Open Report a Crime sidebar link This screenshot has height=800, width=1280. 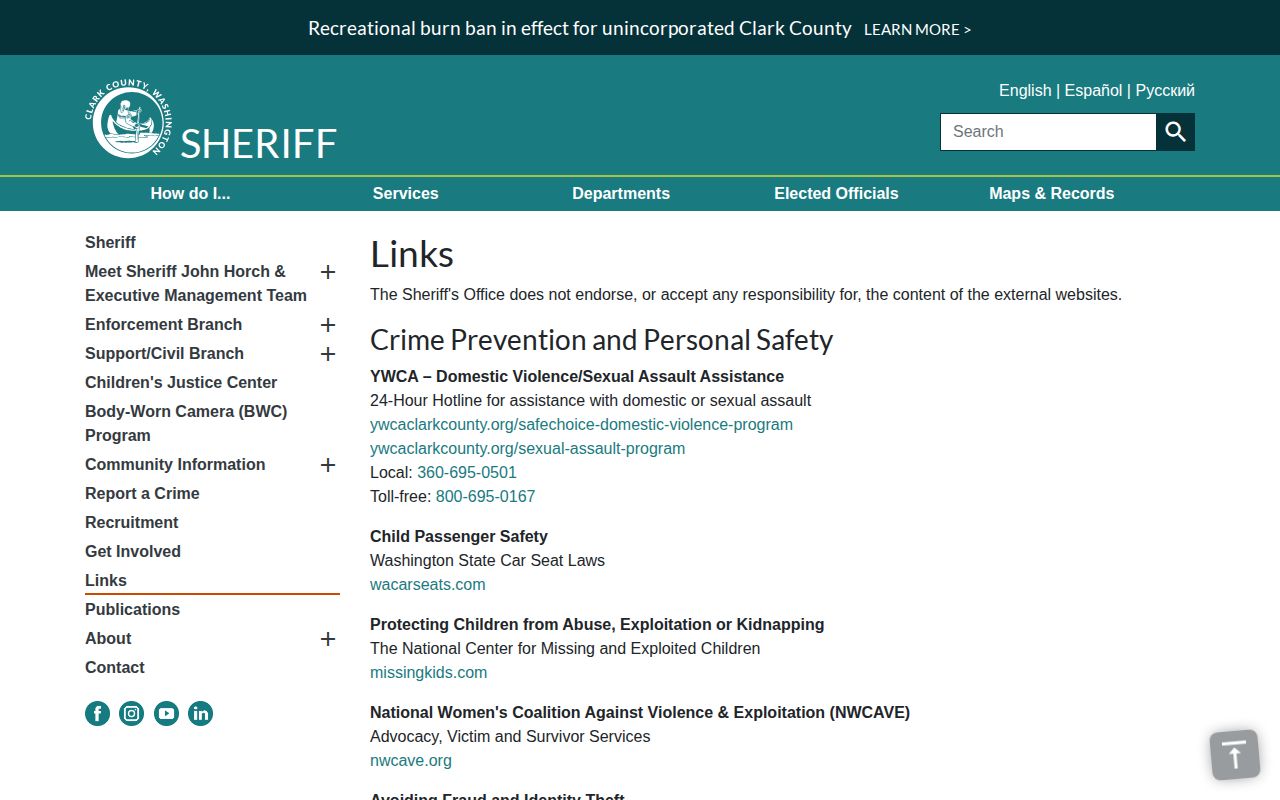click(x=142, y=493)
